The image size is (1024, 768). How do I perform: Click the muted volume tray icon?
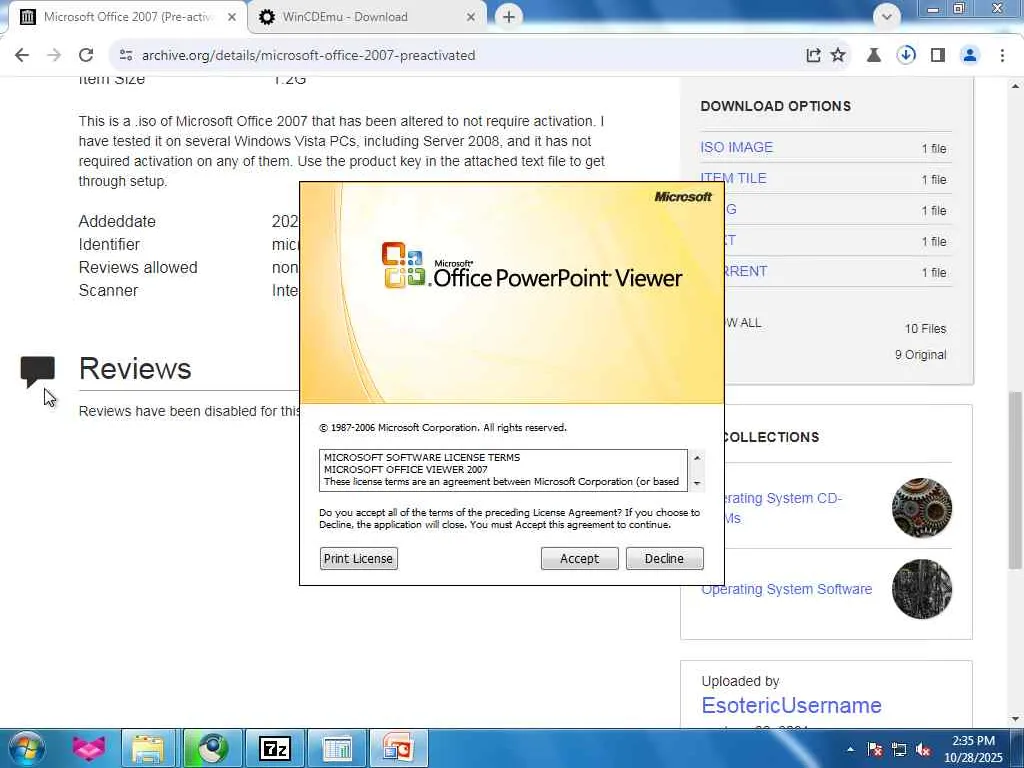point(923,750)
